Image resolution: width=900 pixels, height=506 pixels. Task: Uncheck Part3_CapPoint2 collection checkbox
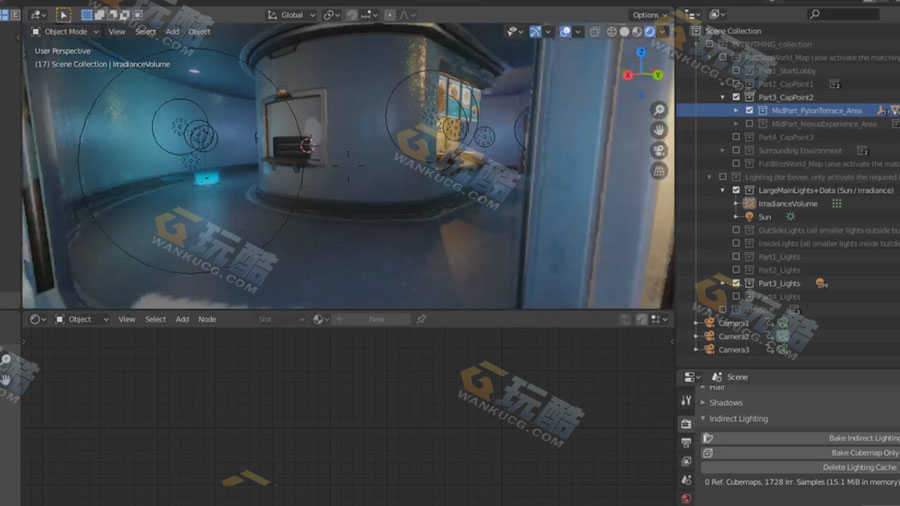[x=736, y=97]
